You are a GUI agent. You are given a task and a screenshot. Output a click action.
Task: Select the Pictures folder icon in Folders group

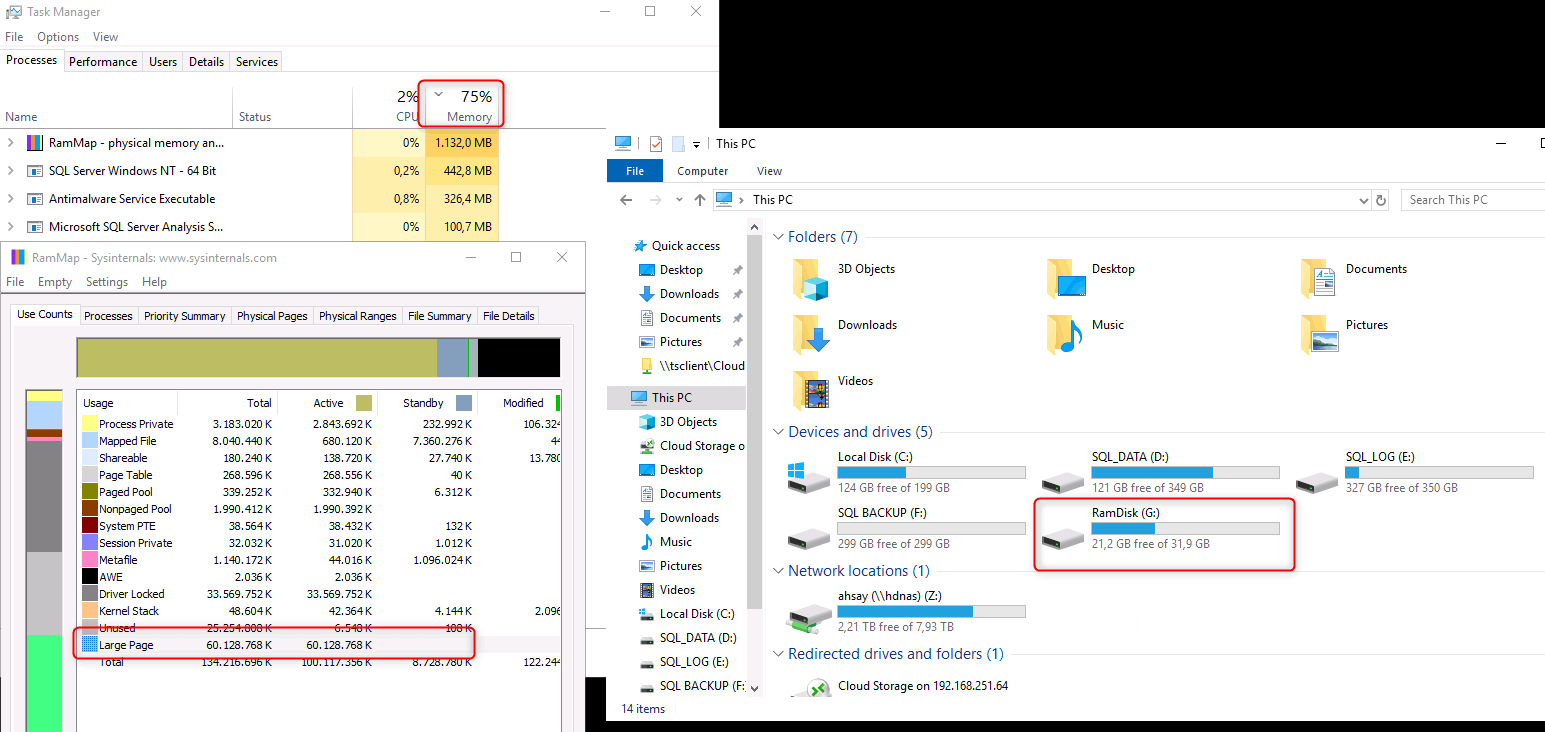pyautogui.click(x=1320, y=334)
